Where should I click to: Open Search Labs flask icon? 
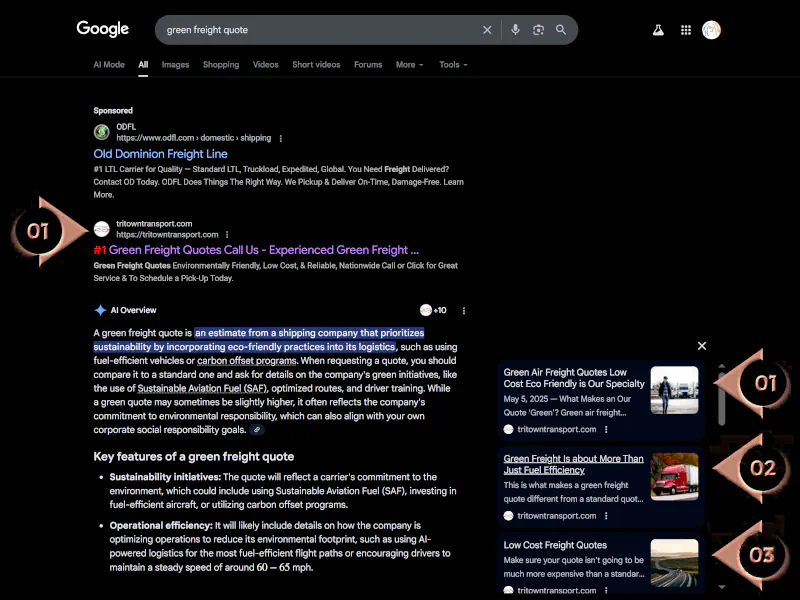coord(658,30)
